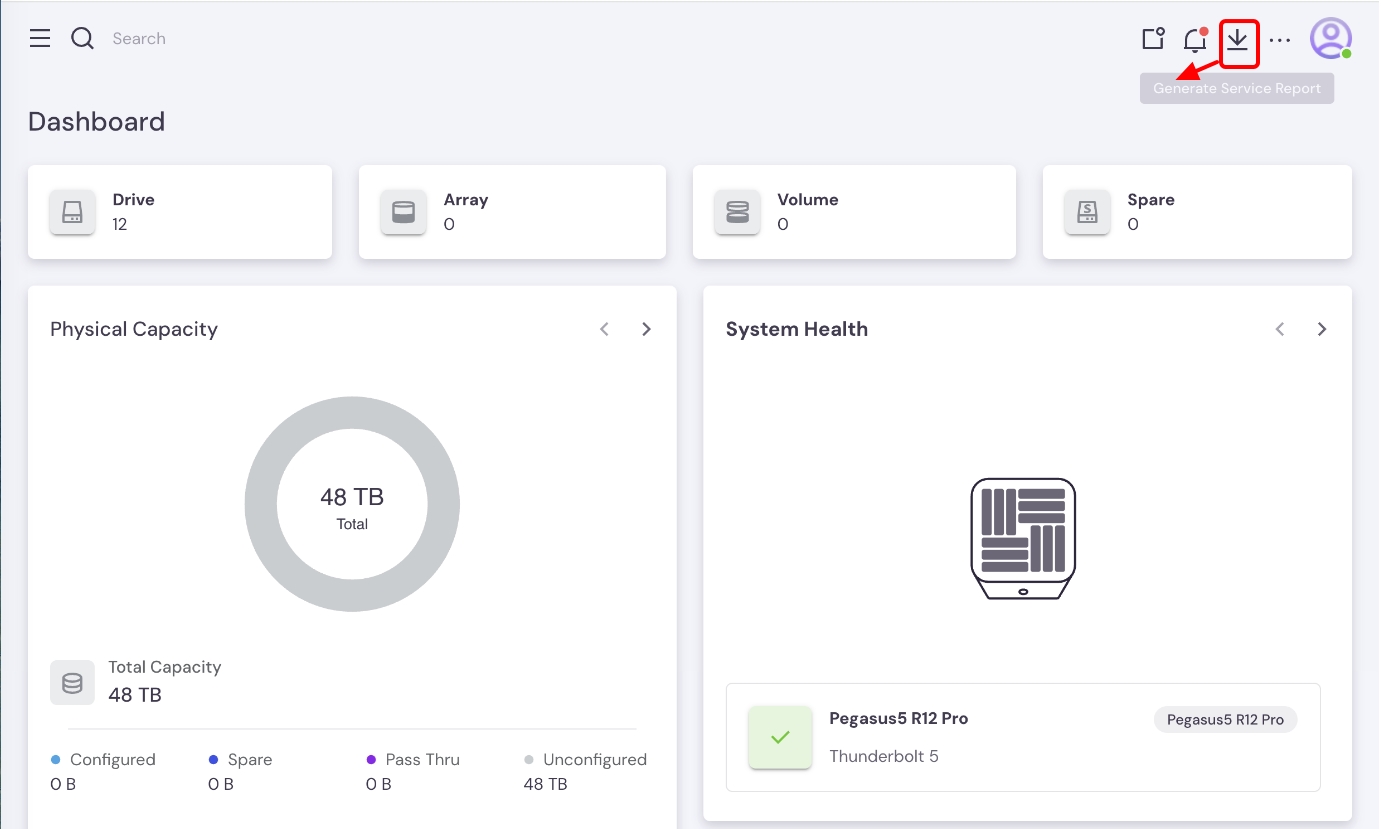Open the three-dot more options menu
The image size is (1381, 829).
(1280, 40)
